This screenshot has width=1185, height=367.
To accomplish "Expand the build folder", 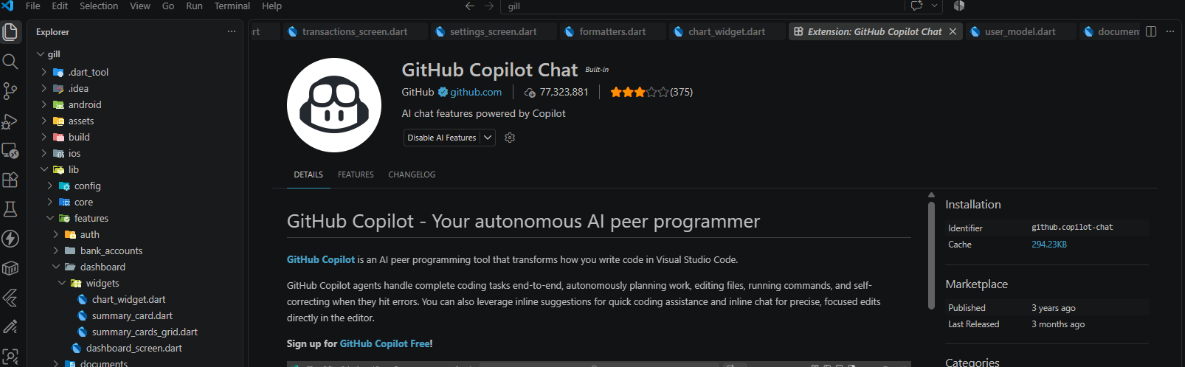I will coord(45,137).
